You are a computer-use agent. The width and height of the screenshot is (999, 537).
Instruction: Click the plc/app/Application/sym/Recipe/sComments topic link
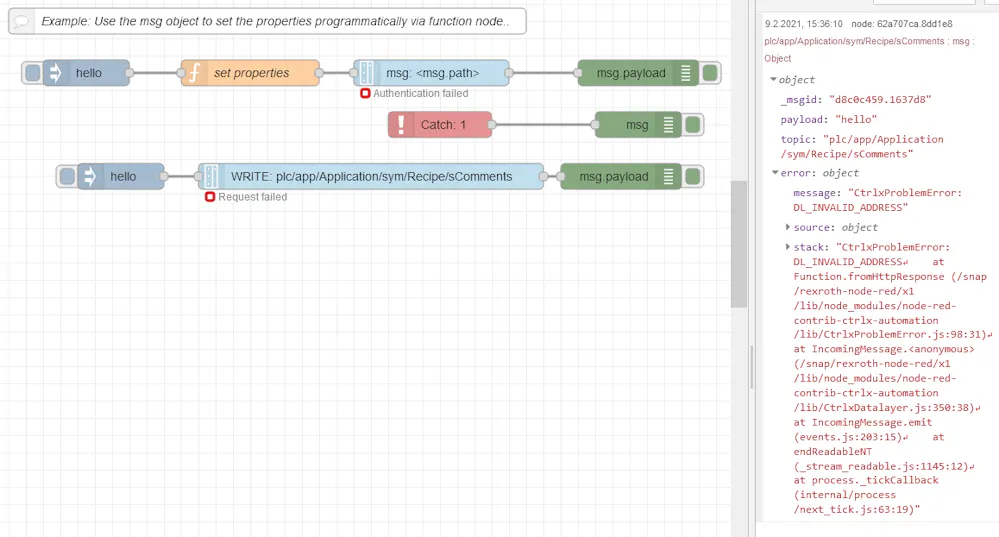click(x=854, y=41)
